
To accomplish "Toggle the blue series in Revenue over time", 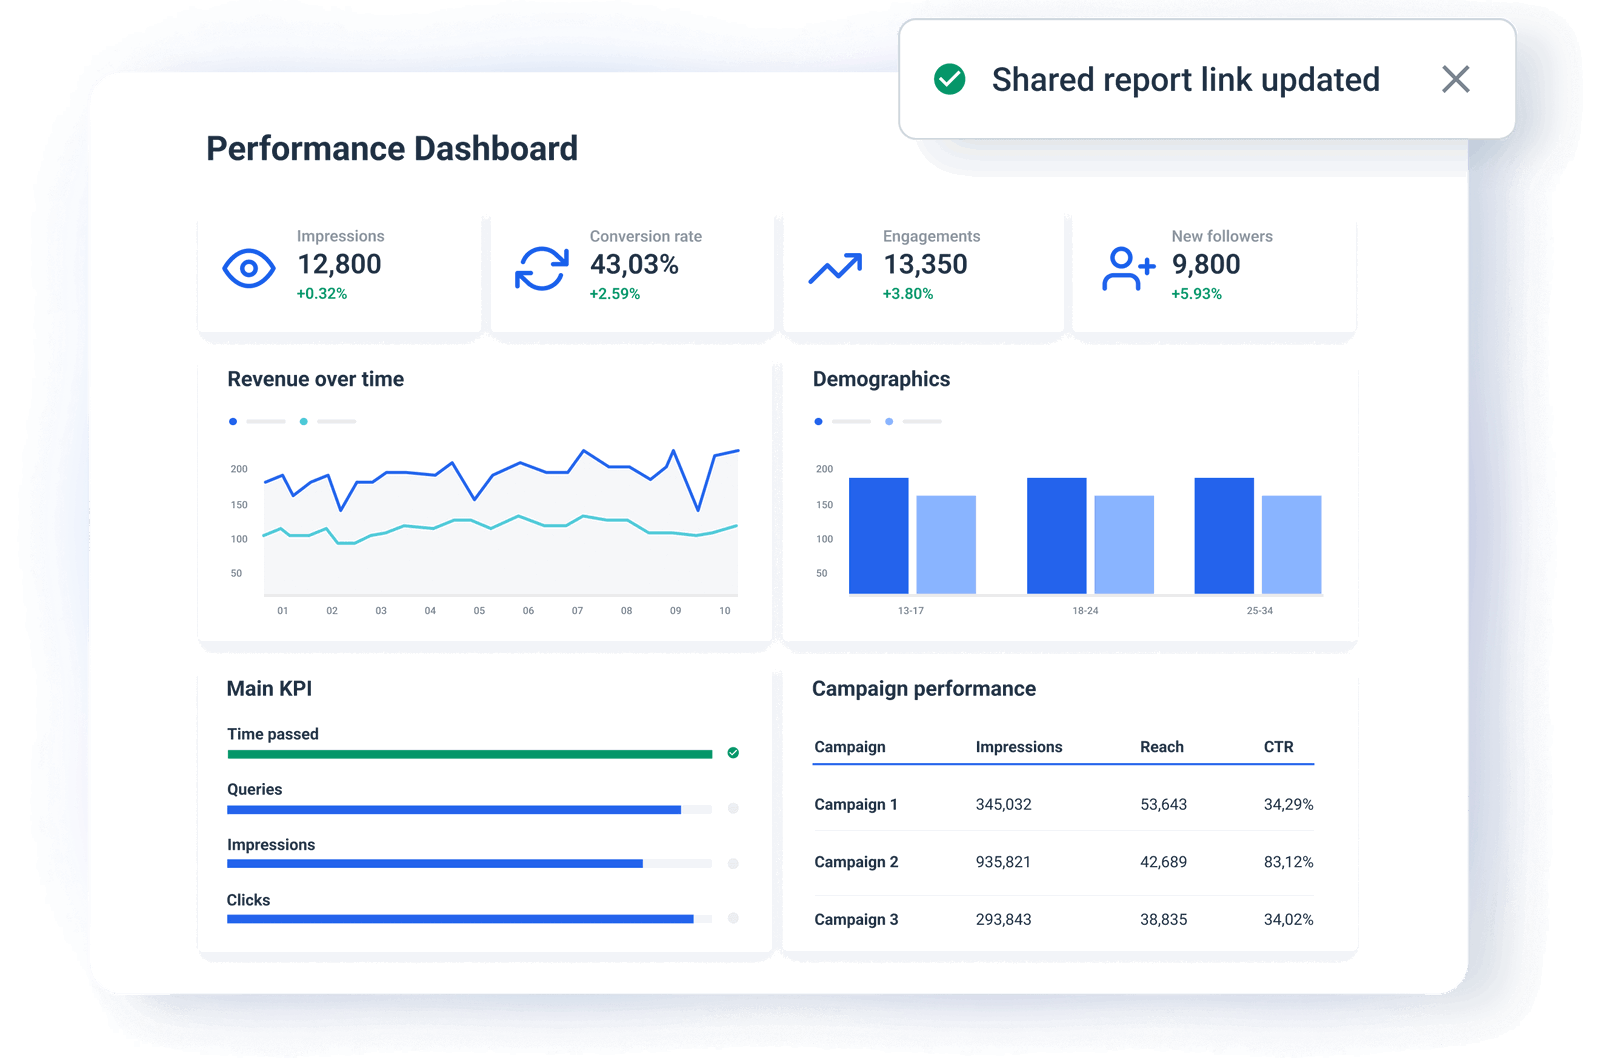I will [x=233, y=421].
